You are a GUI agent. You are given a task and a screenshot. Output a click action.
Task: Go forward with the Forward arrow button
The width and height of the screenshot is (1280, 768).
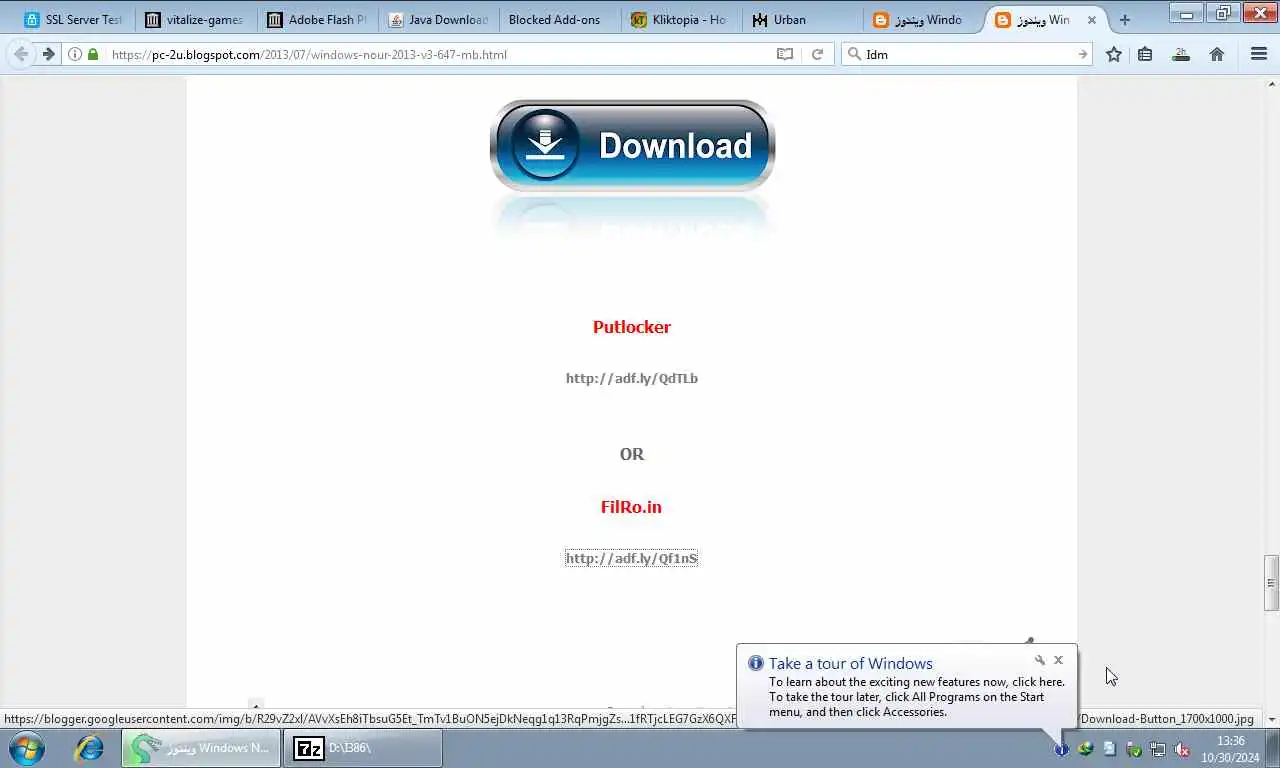click(x=48, y=54)
